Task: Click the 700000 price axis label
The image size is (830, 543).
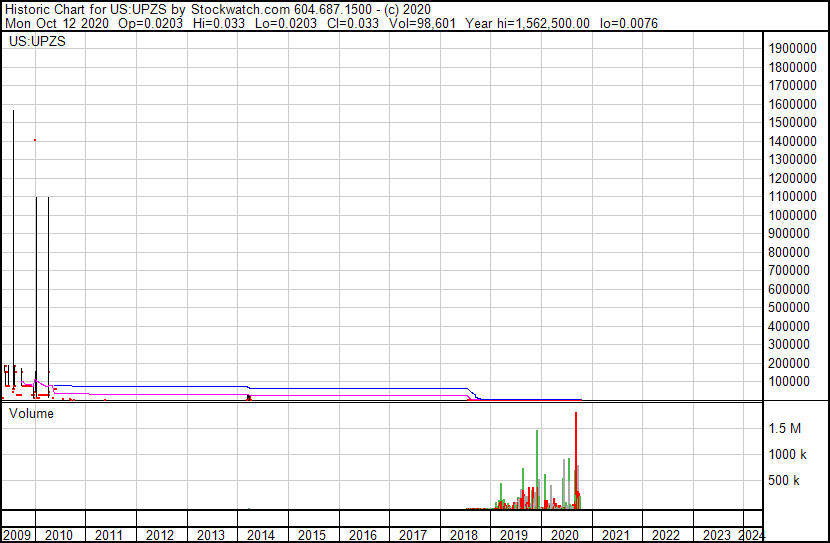Action: [789, 270]
